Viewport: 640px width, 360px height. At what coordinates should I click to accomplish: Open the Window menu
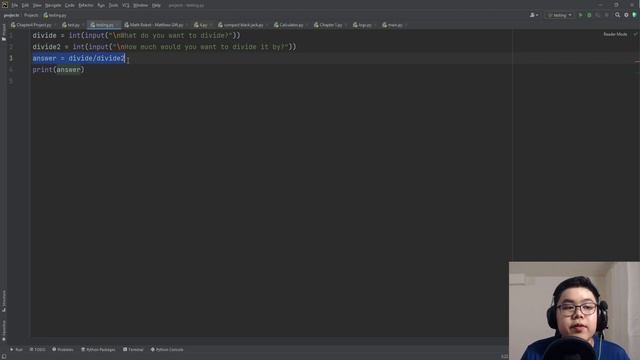coord(141,5)
